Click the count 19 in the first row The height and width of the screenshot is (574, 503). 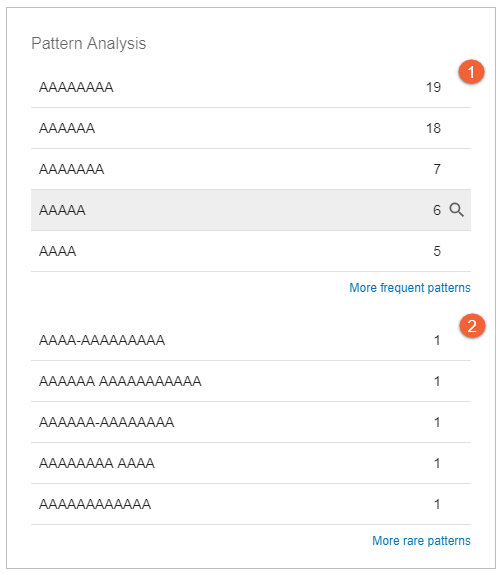433,87
